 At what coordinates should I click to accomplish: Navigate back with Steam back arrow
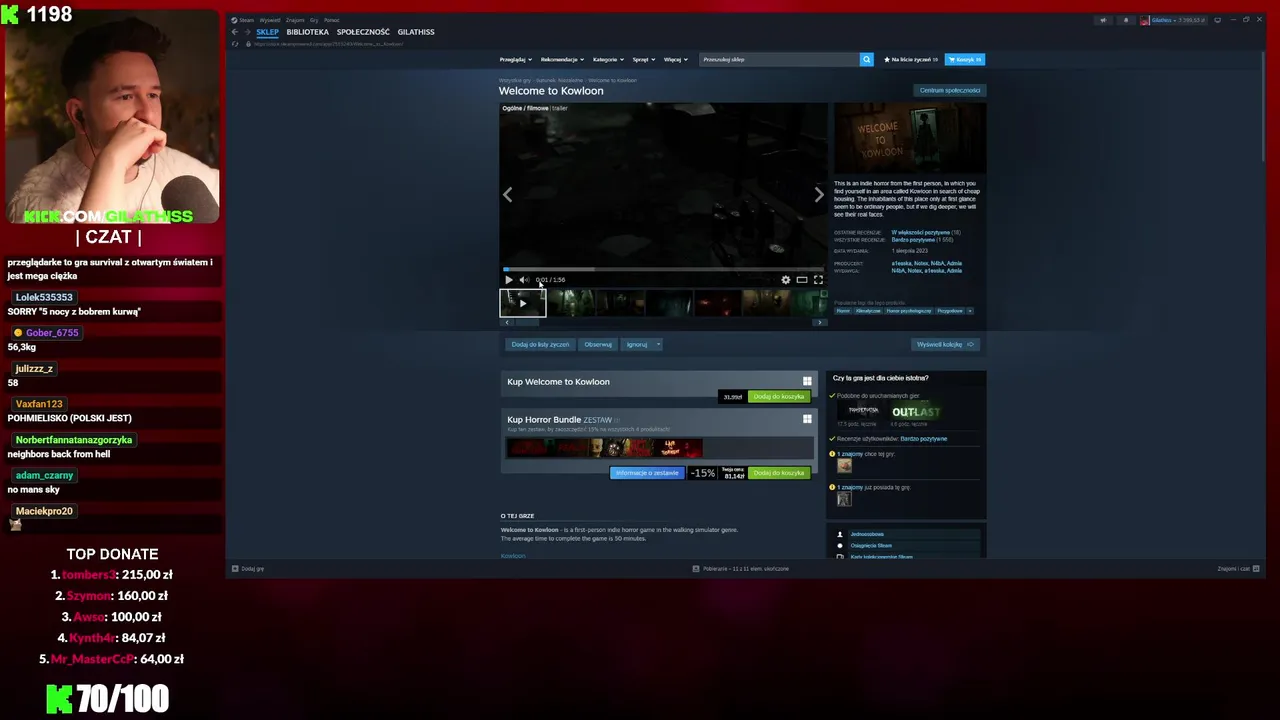[235, 32]
